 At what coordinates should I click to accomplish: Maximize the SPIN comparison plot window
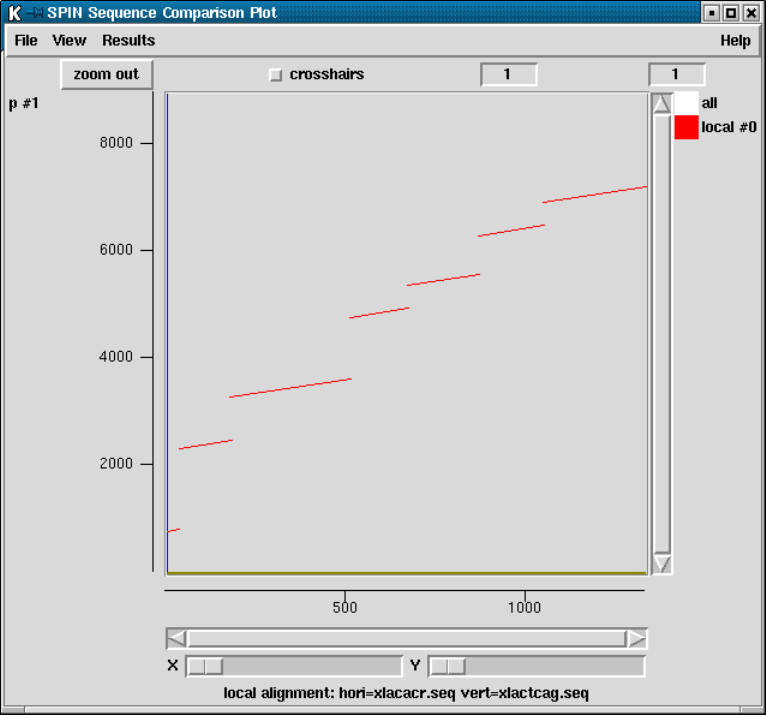pyautogui.click(x=731, y=13)
